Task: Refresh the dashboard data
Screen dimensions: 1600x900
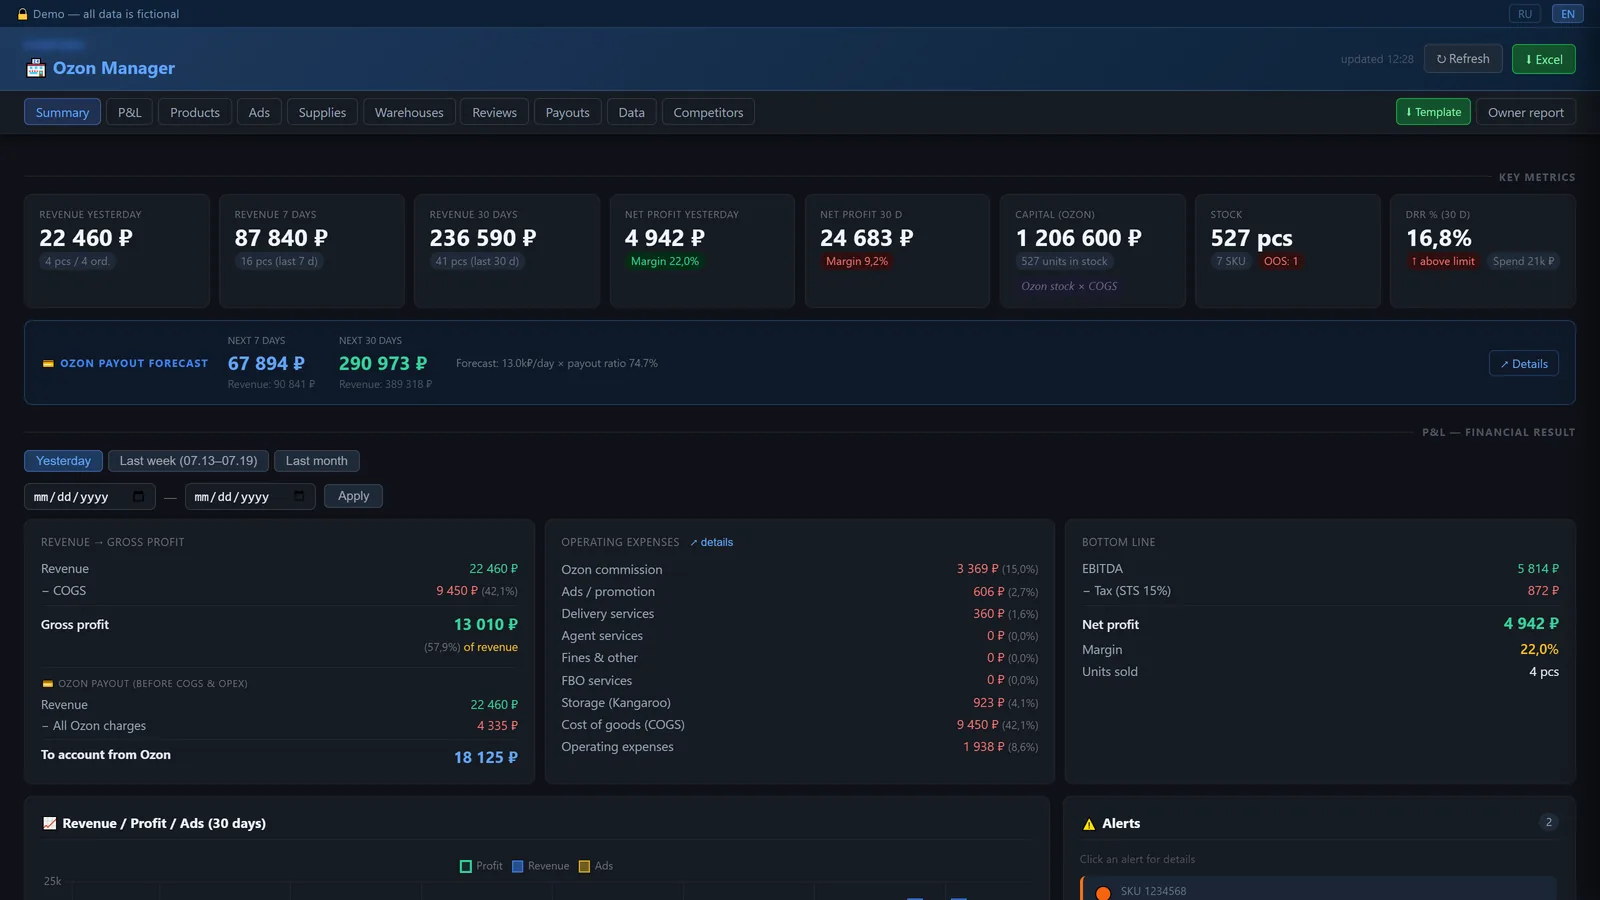Action: coord(1463,59)
